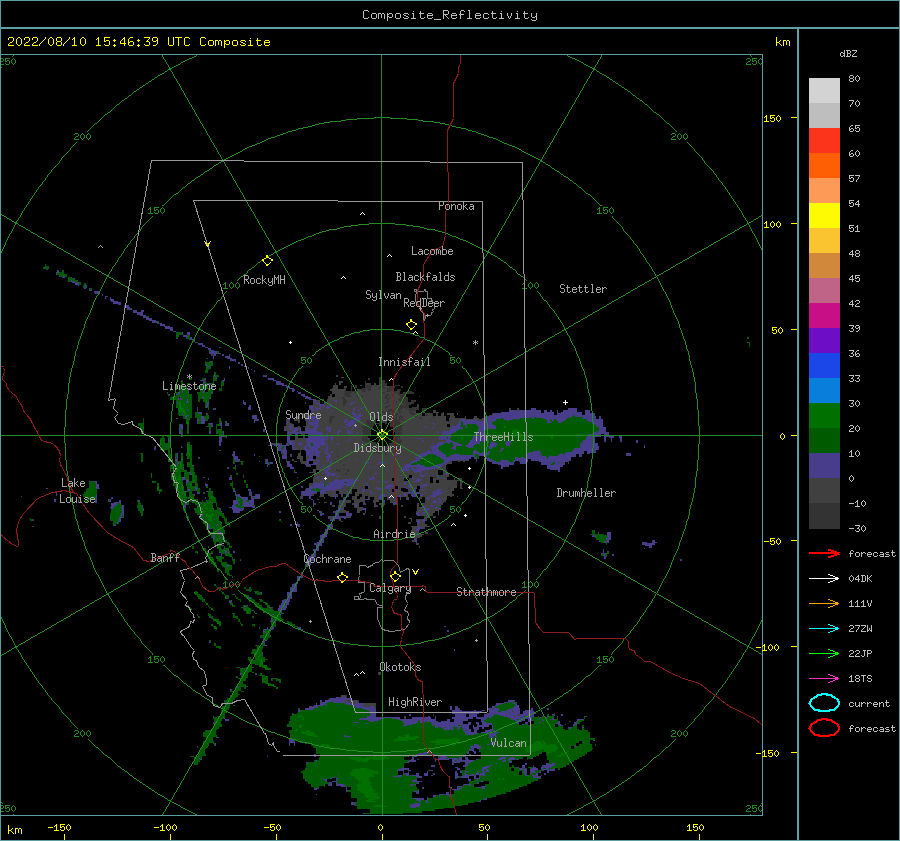Click the Airdrie city label
The width and height of the screenshot is (900, 841).
pyautogui.click(x=394, y=534)
